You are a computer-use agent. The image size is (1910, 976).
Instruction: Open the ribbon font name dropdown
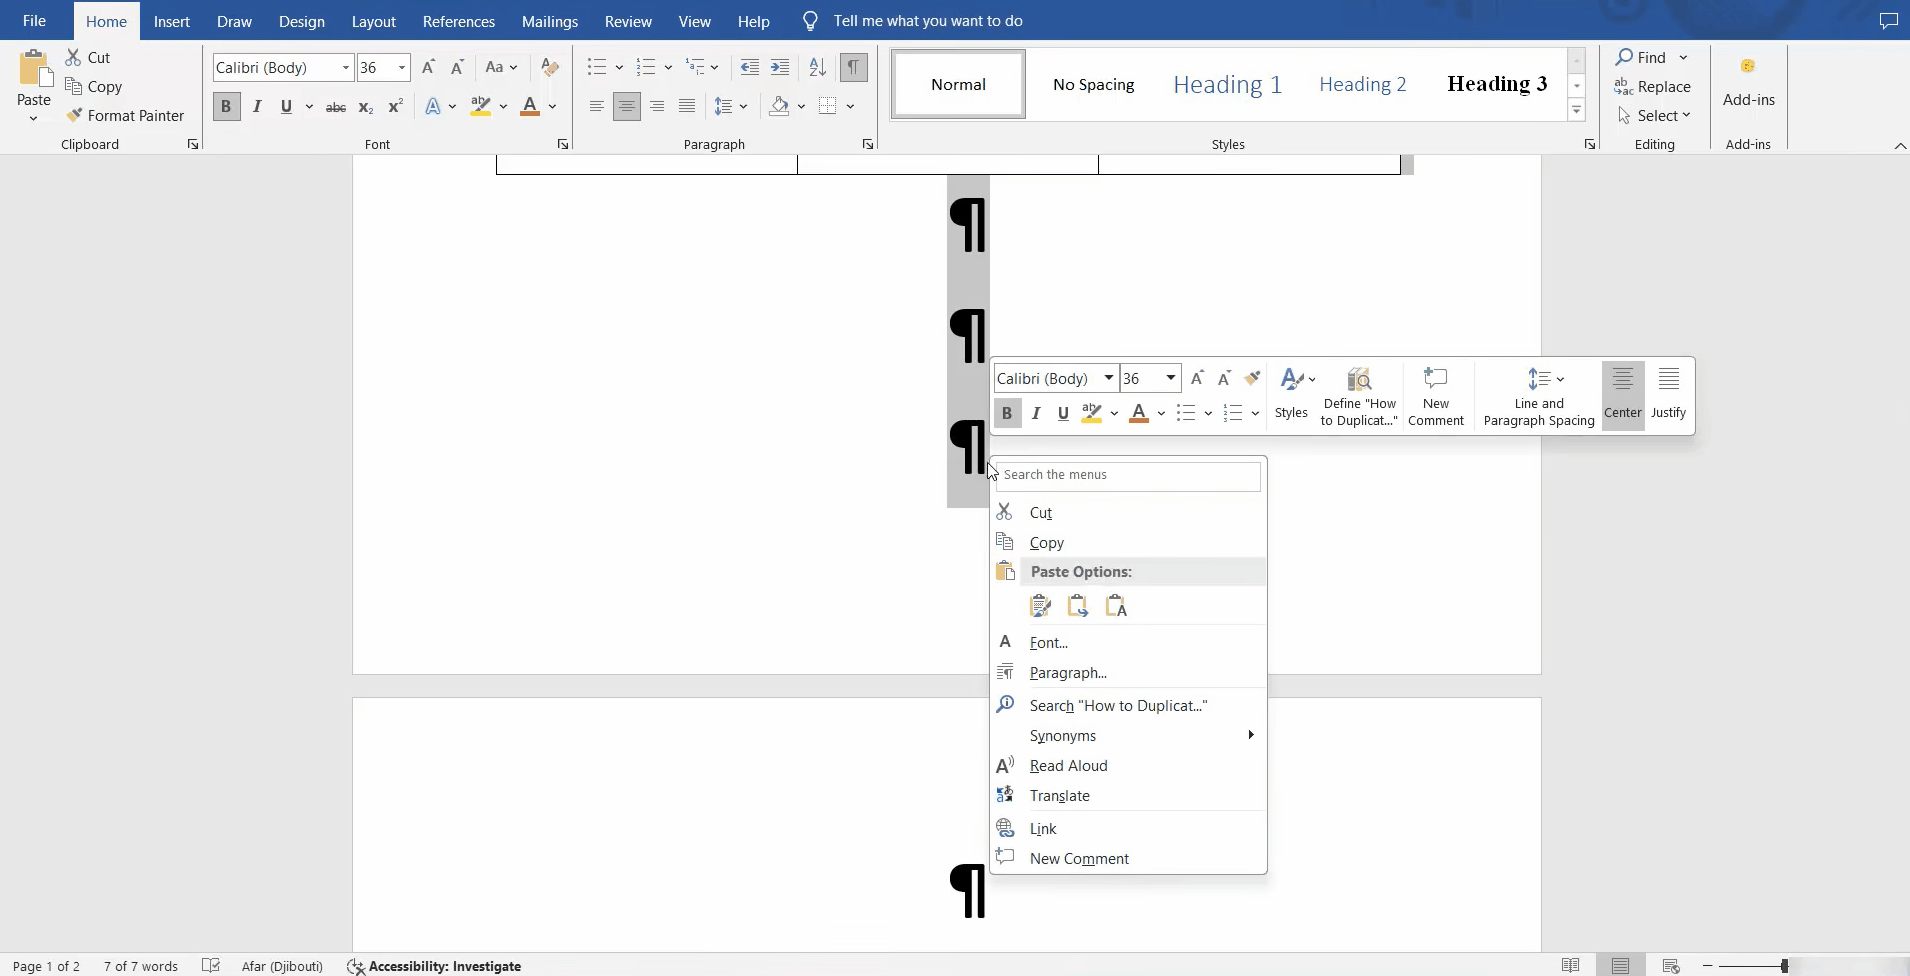tap(346, 67)
